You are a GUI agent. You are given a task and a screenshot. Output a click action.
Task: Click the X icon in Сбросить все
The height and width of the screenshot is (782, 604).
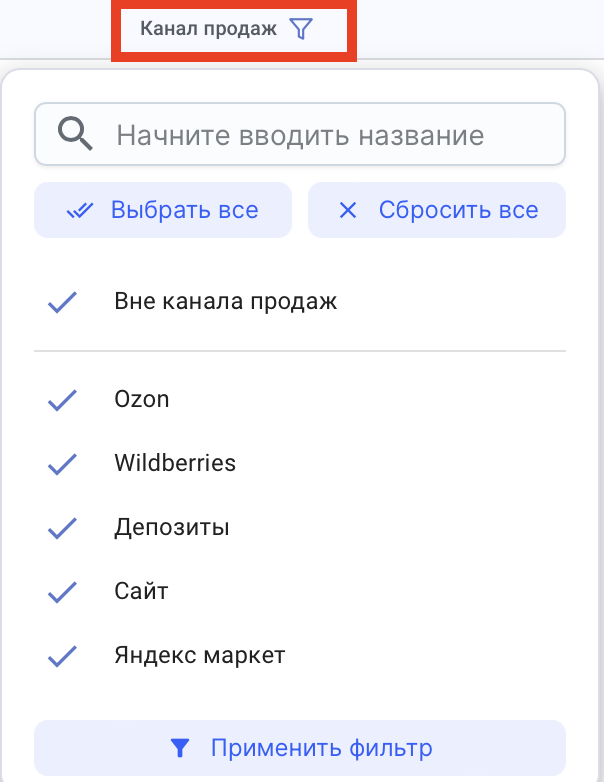[x=348, y=211]
